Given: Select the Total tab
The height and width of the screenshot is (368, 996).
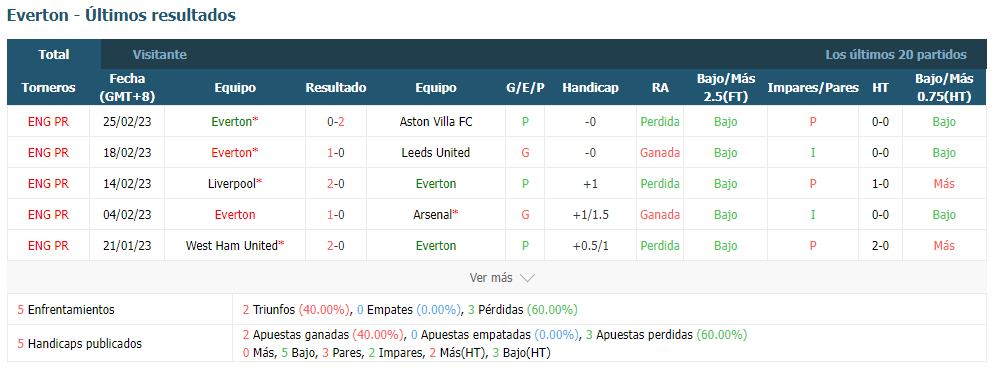Looking at the screenshot, I should coord(54,55).
